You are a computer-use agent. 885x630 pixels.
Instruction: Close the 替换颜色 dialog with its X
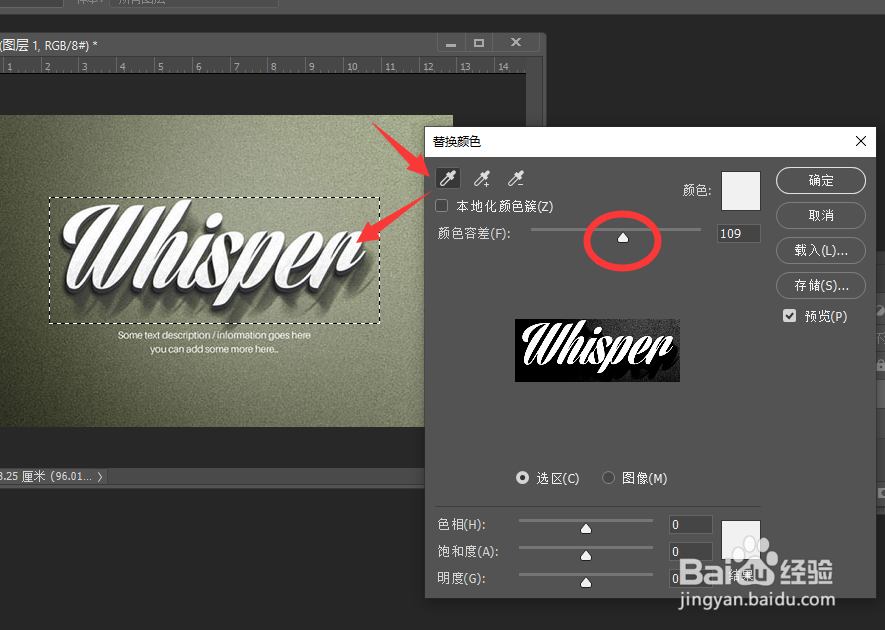click(x=861, y=141)
